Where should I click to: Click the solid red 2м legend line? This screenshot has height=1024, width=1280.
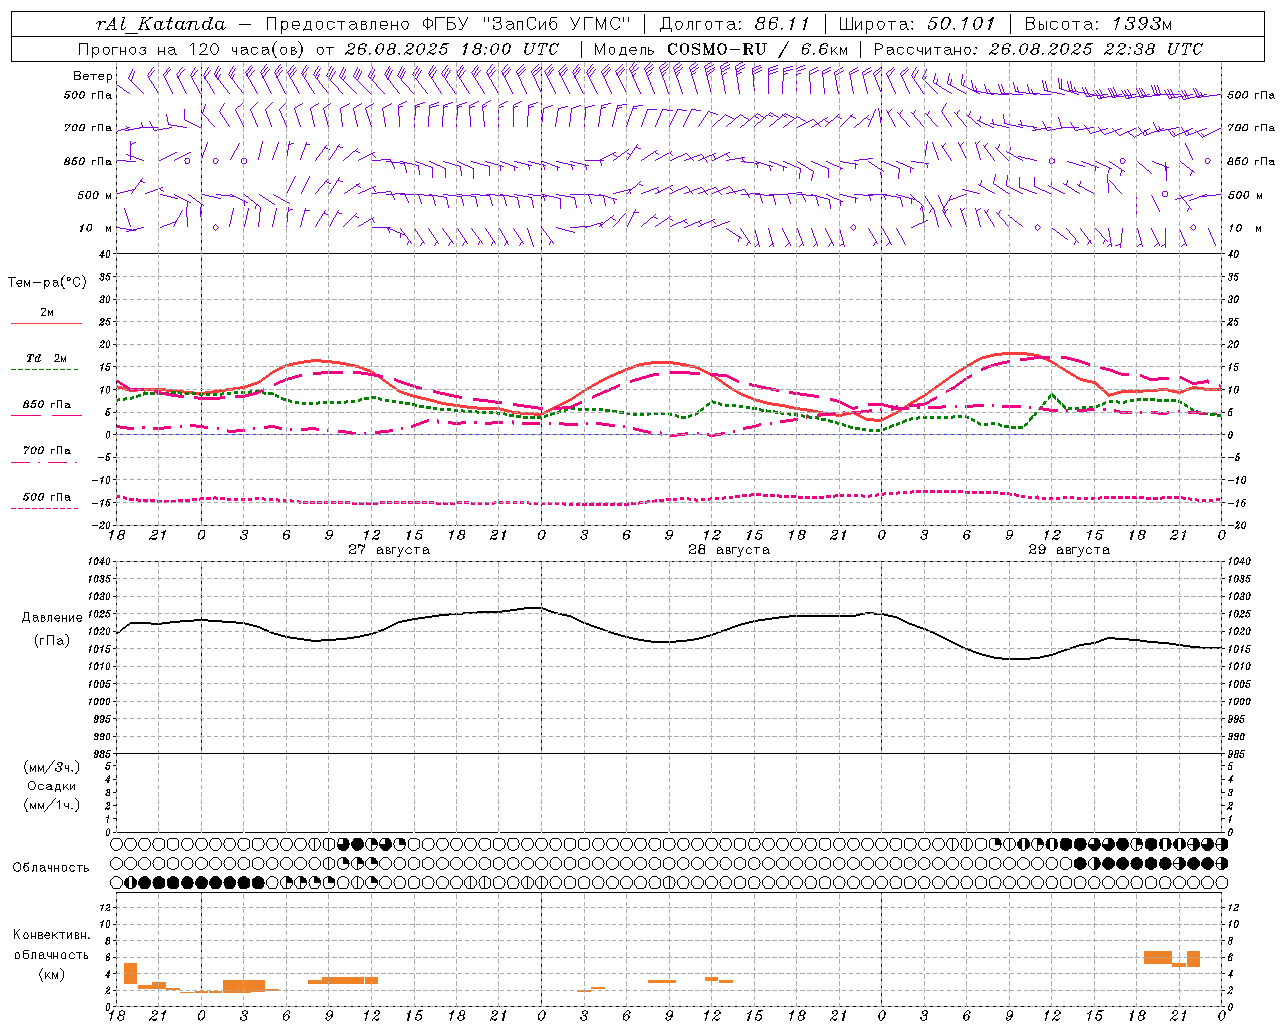(46, 324)
